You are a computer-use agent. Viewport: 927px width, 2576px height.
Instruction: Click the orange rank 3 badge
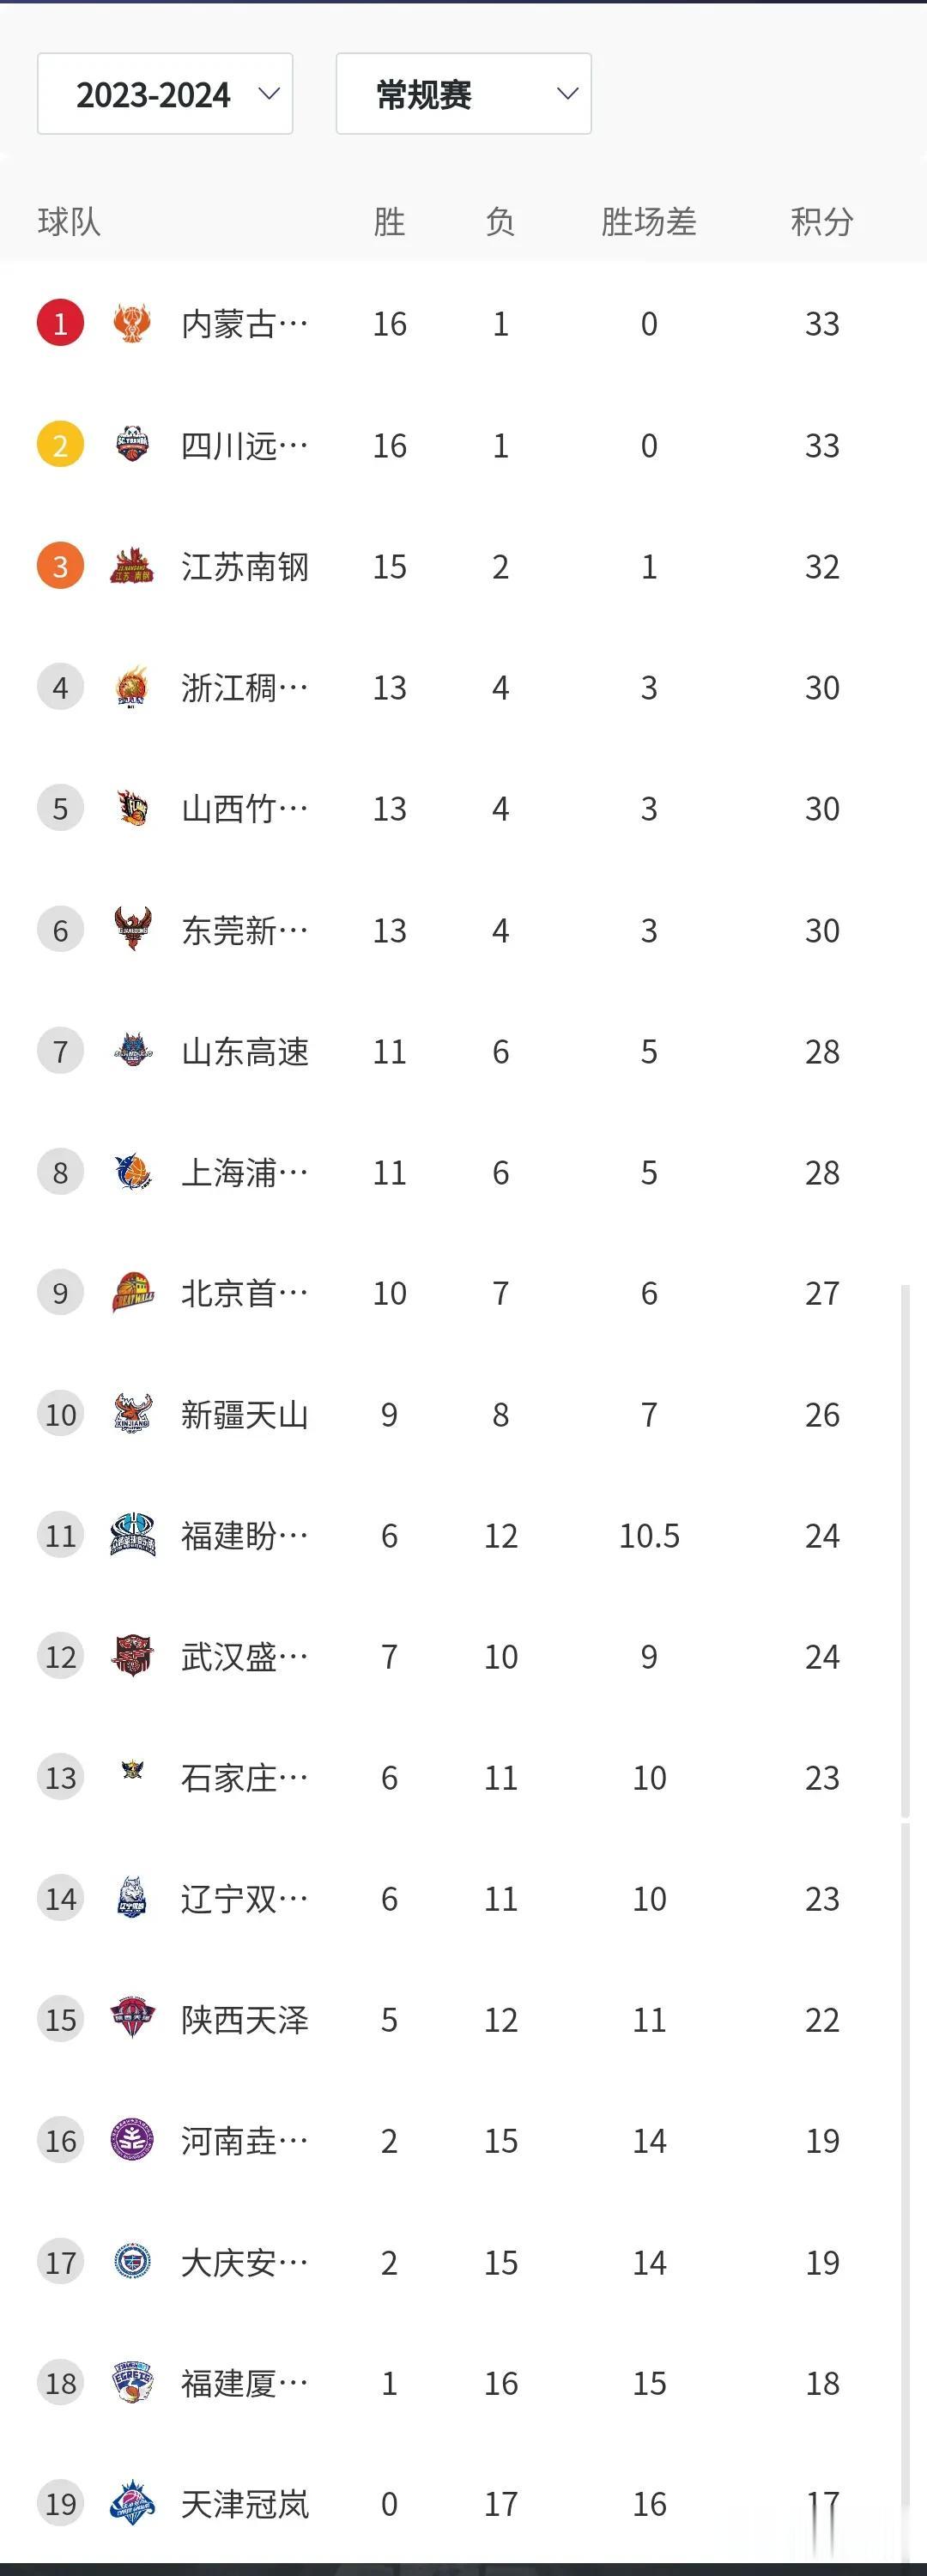pos(60,566)
